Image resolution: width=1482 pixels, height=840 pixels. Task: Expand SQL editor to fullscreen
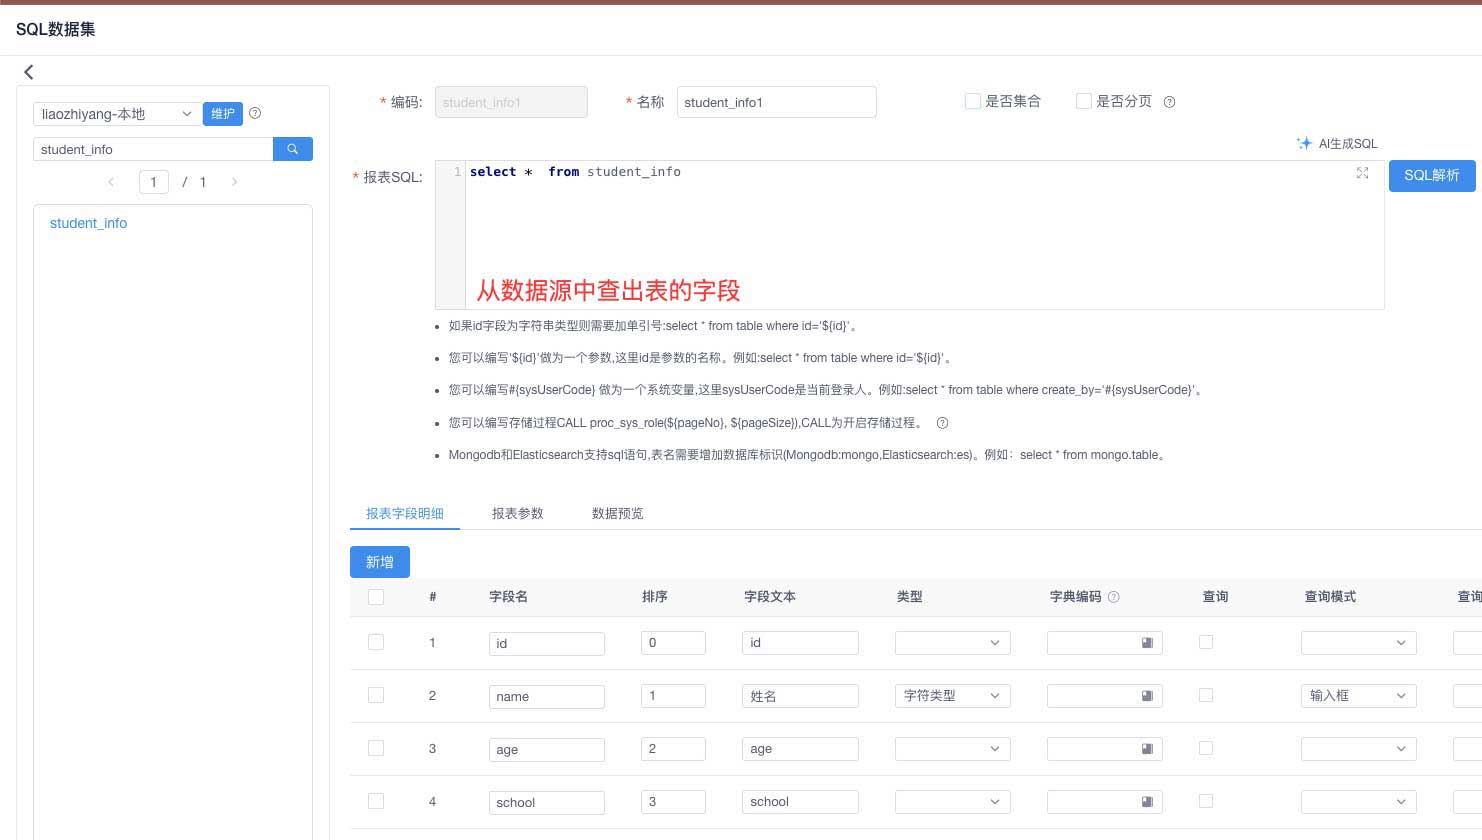click(1362, 173)
